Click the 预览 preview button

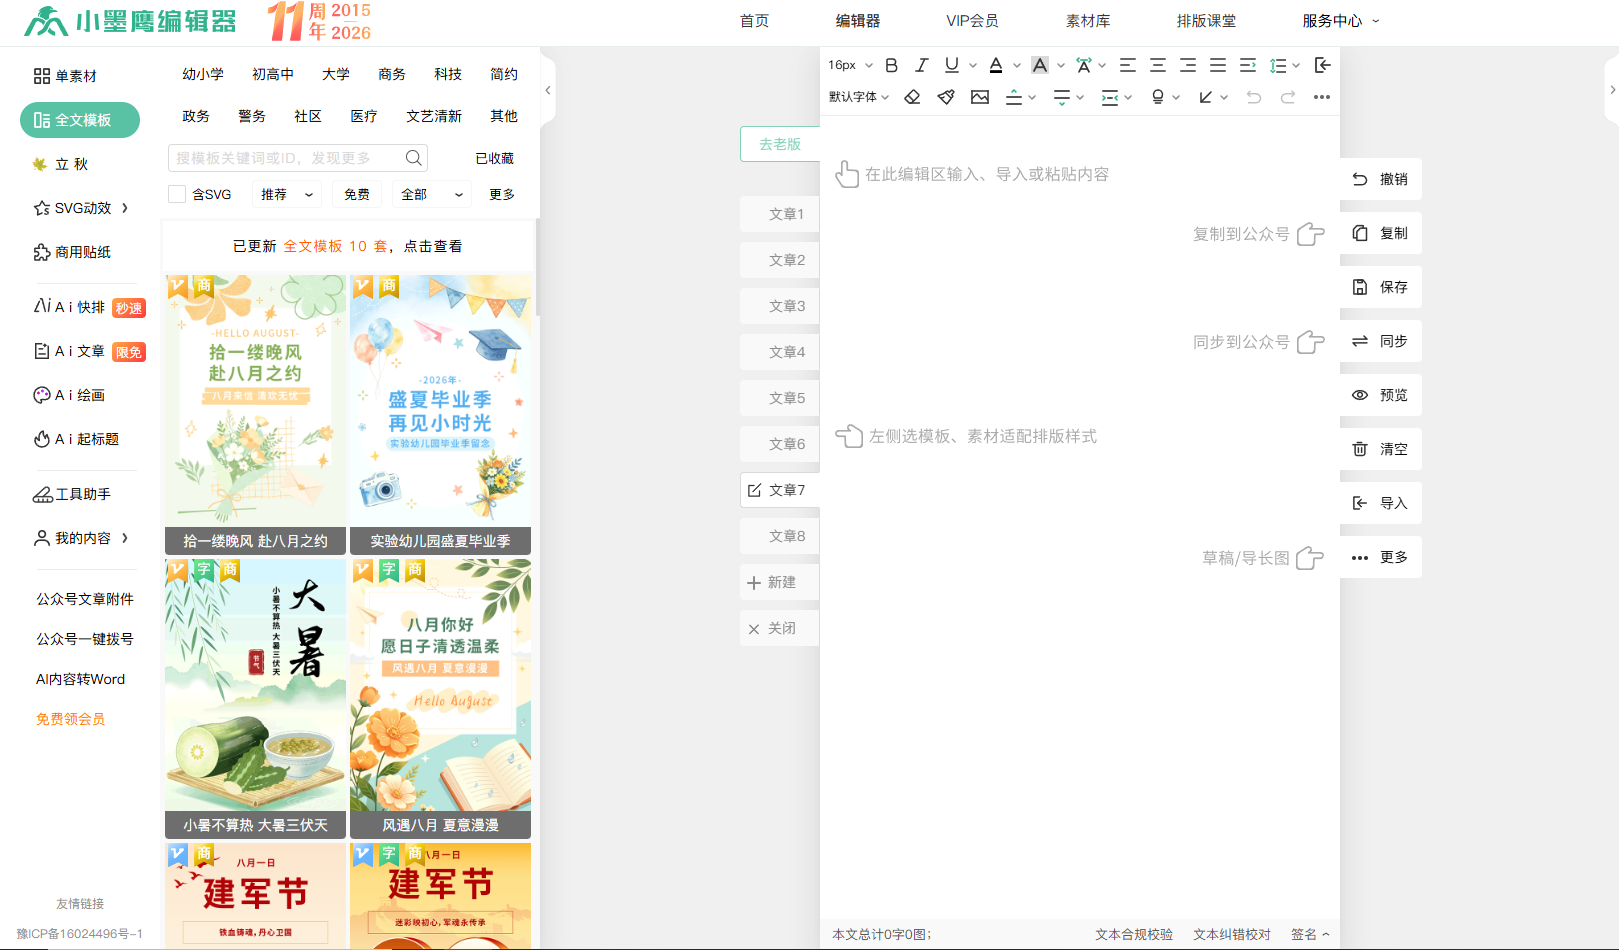(1381, 395)
